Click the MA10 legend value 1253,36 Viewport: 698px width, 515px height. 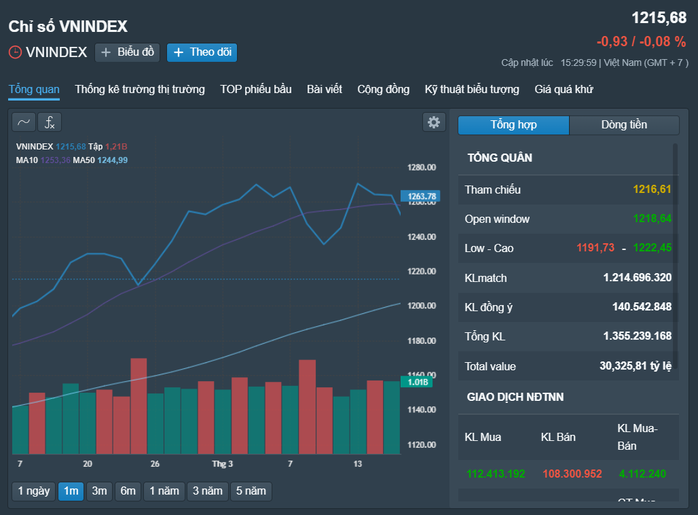tap(56, 160)
